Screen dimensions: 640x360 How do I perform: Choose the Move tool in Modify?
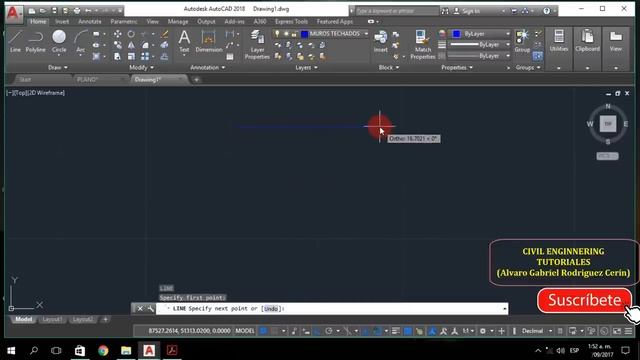pyautogui.click(x=118, y=34)
